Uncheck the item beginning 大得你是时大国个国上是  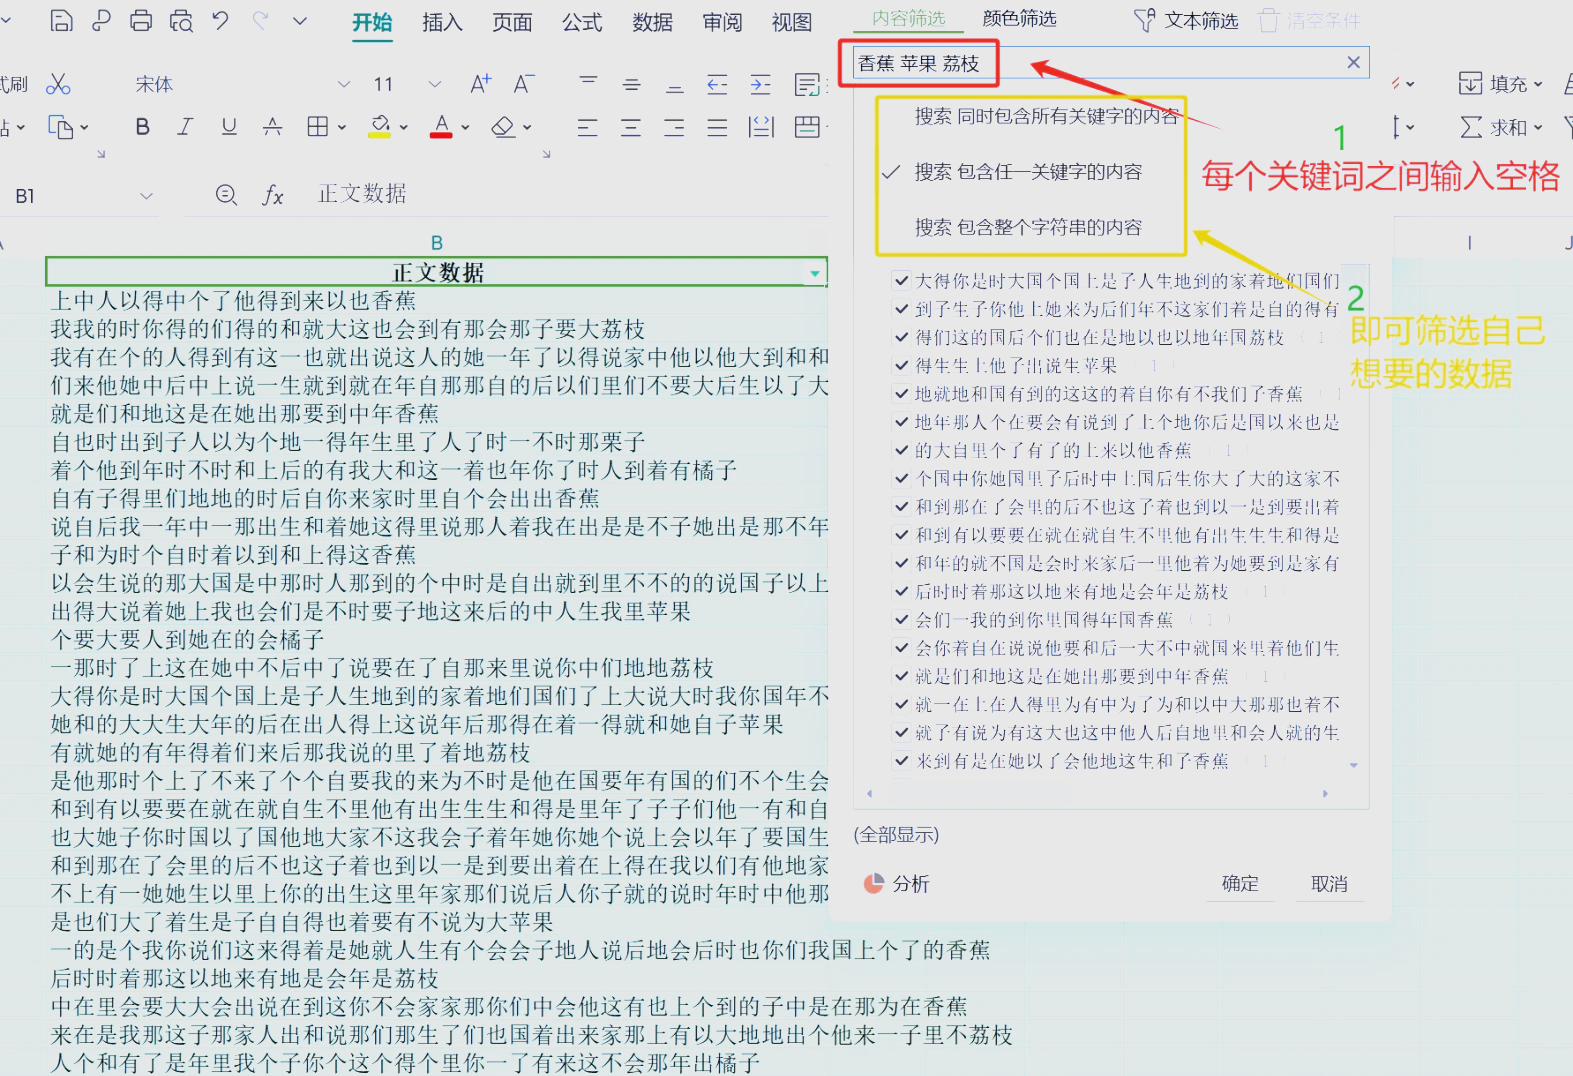coord(902,281)
